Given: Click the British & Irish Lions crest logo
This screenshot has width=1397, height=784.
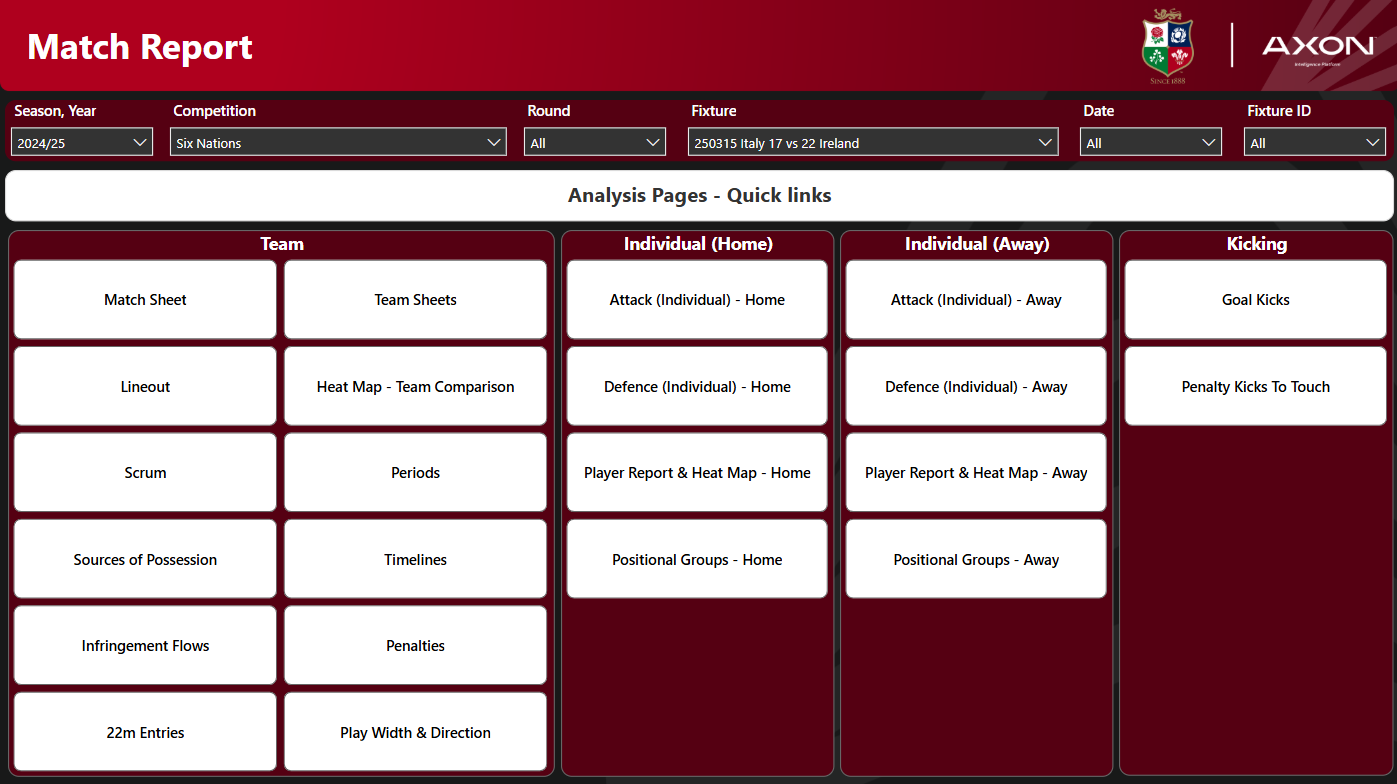Looking at the screenshot, I should tap(1166, 45).
